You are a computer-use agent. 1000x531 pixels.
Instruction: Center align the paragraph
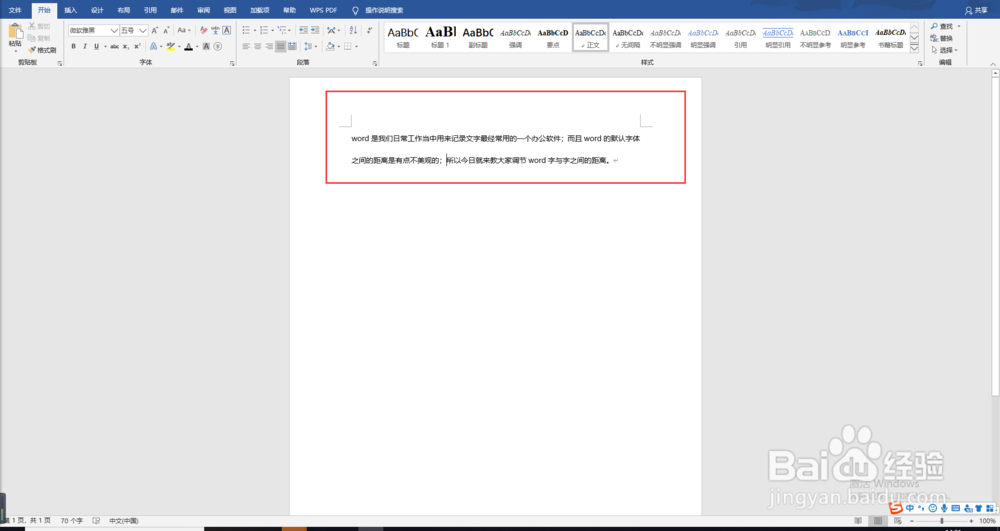(x=258, y=47)
